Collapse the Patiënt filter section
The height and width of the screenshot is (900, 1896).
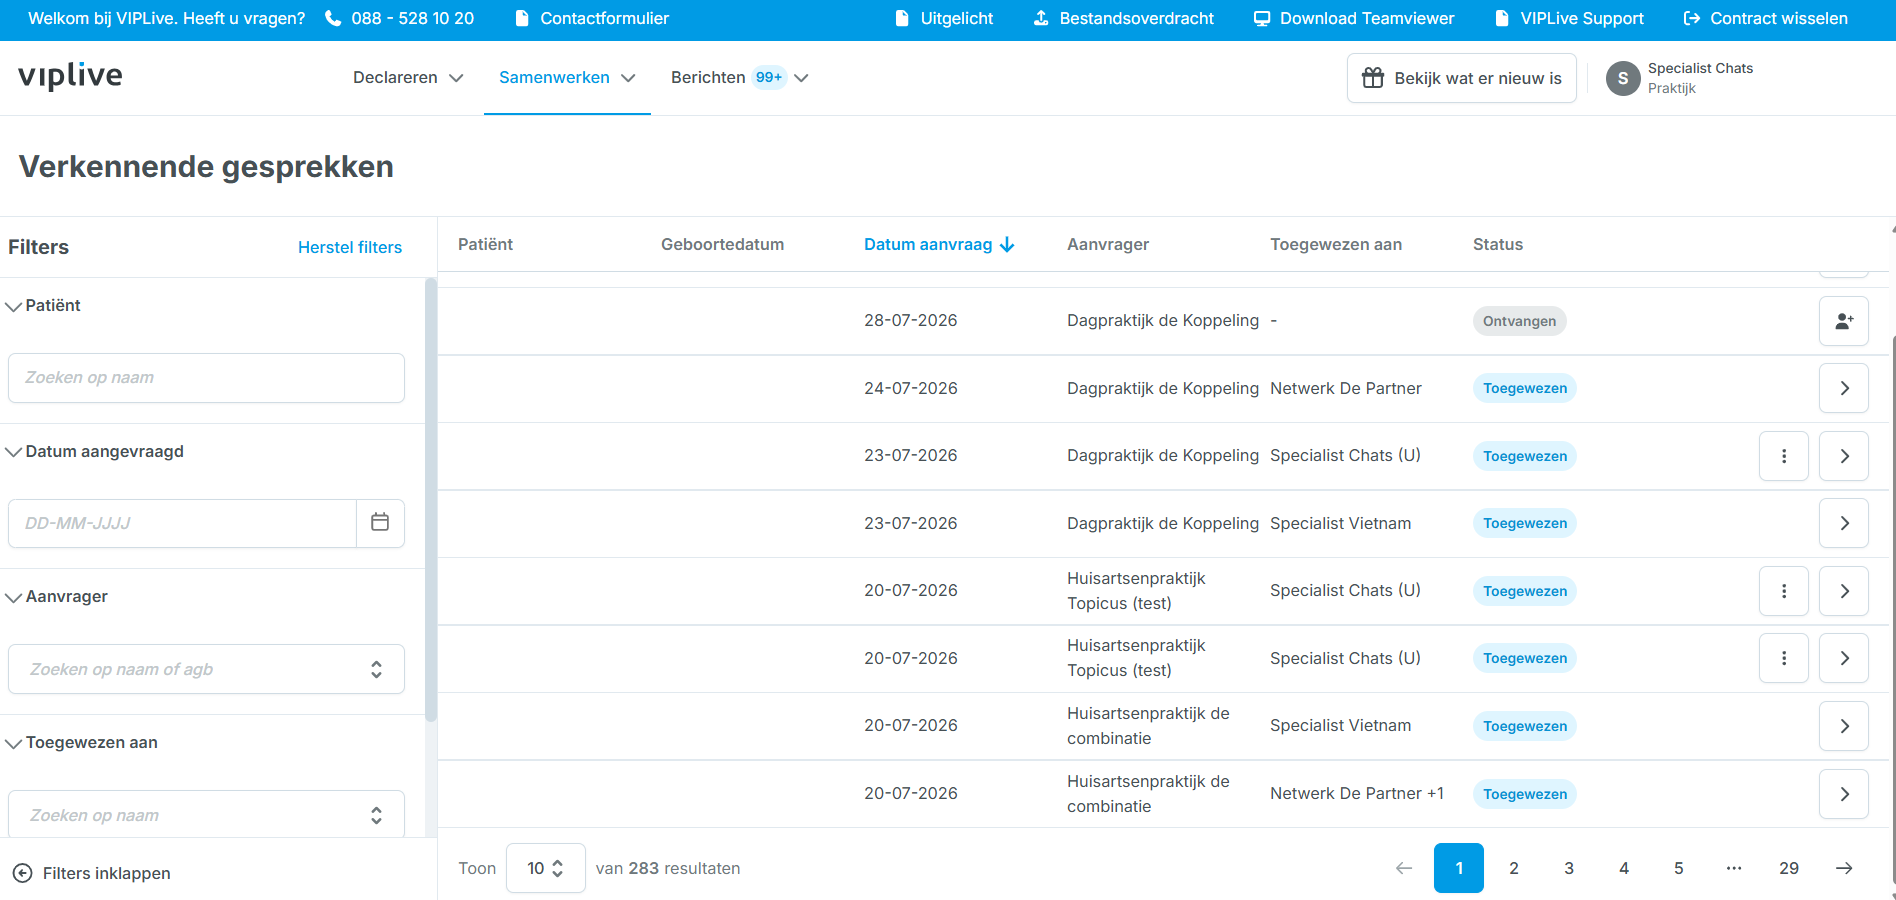(44, 306)
